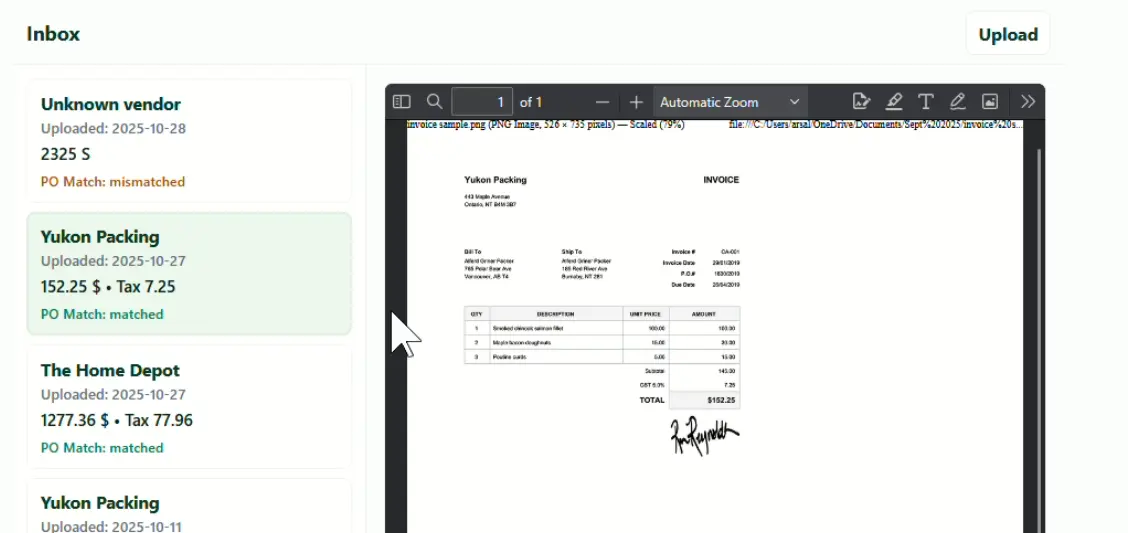This screenshot has width=1128, height=533.
Task: Select the Yukon Packing card uploaded 2025-10-27
Action: tap(189, 274)
